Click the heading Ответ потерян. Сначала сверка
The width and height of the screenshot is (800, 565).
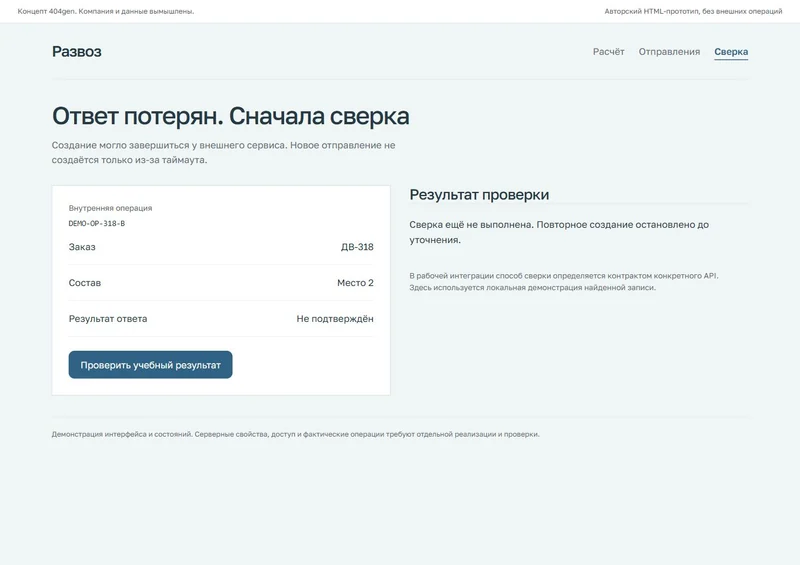click(x=231, y=116)
